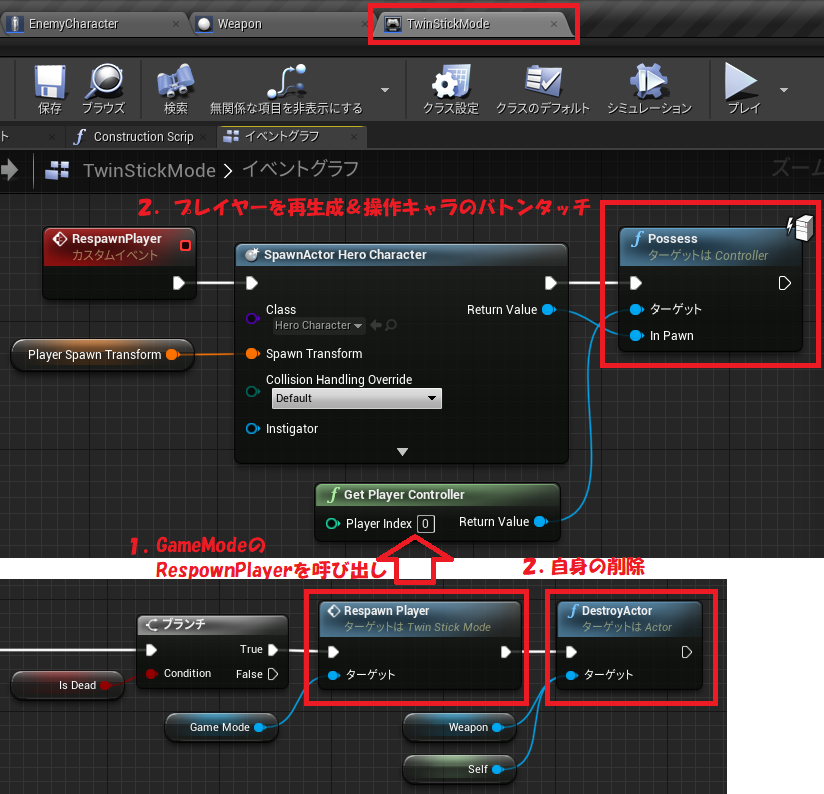Viewport: 824px width, 794px height.
Task: Select the SpawnActor Hero Character node header
Action: 401,255
